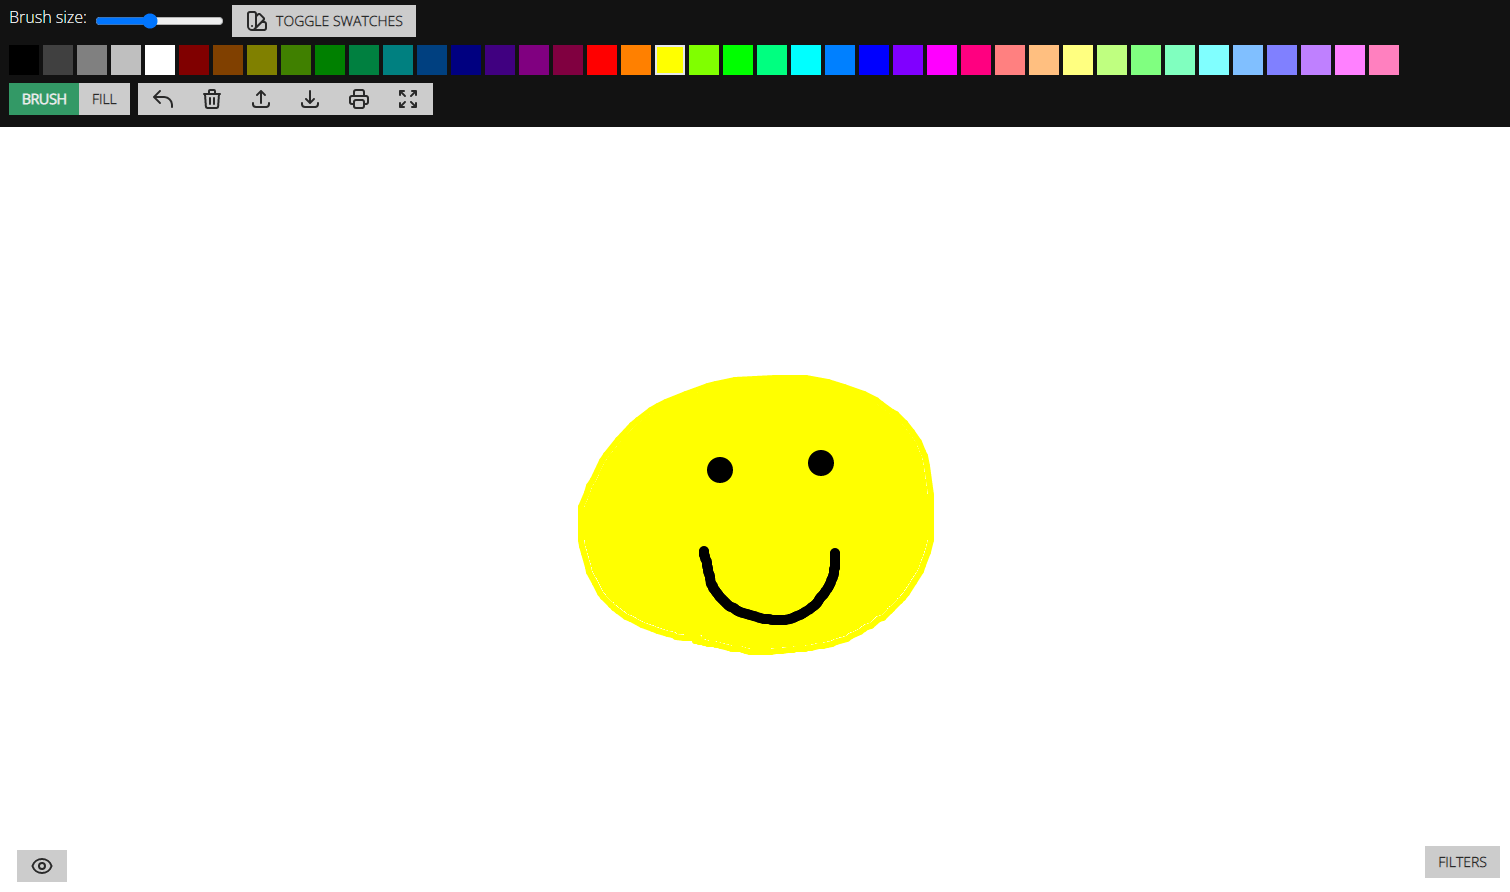Undo the last brush stroke

(162, 98)
